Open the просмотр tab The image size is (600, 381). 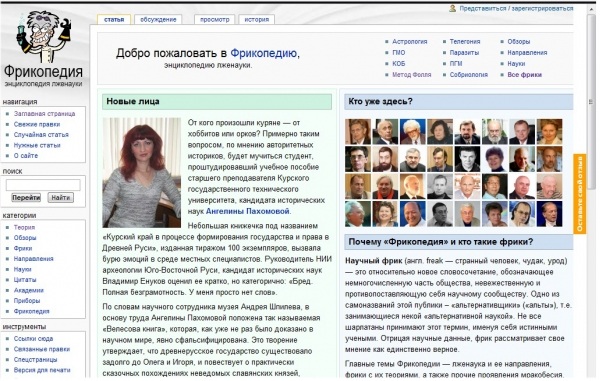(x=214, y=20)
